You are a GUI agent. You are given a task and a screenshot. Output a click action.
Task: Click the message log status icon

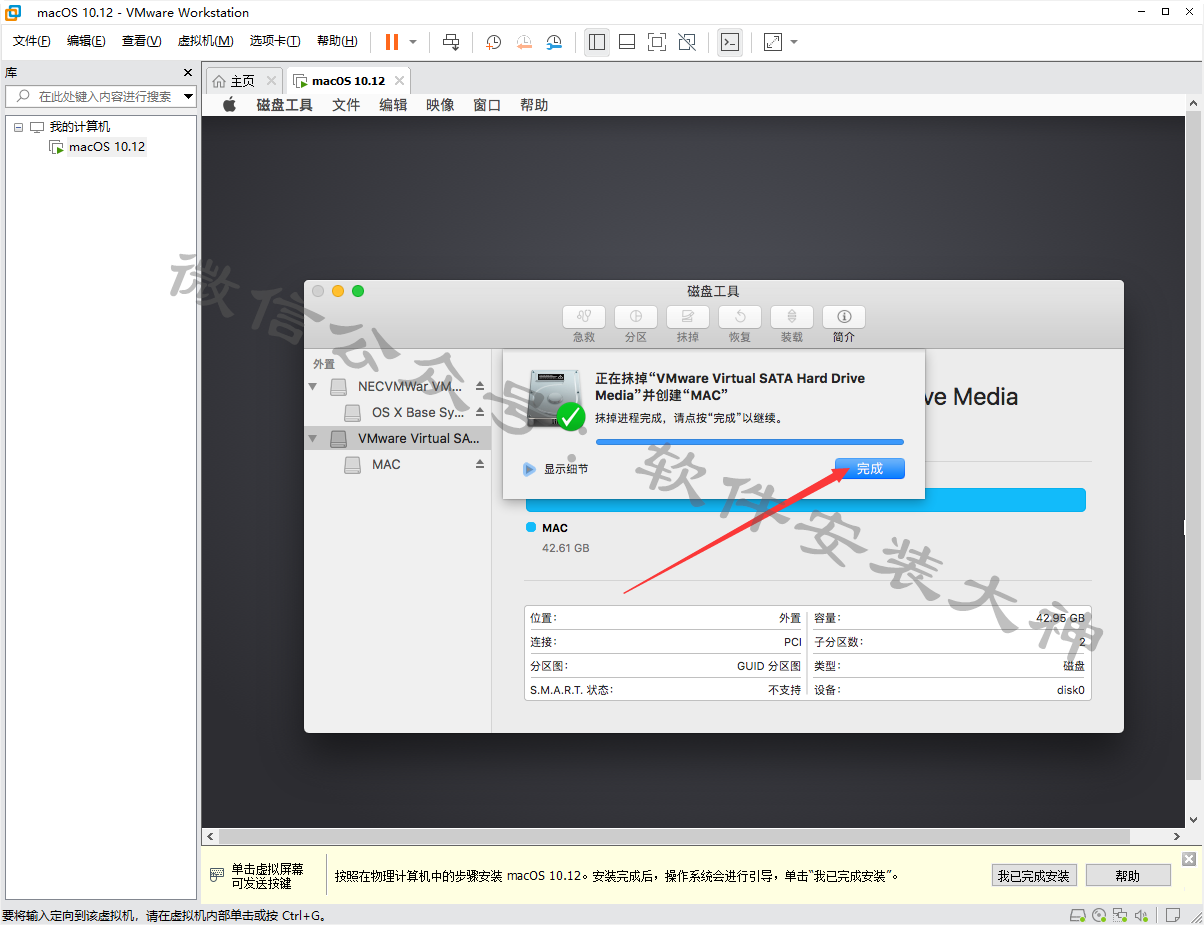[1172, 915]
